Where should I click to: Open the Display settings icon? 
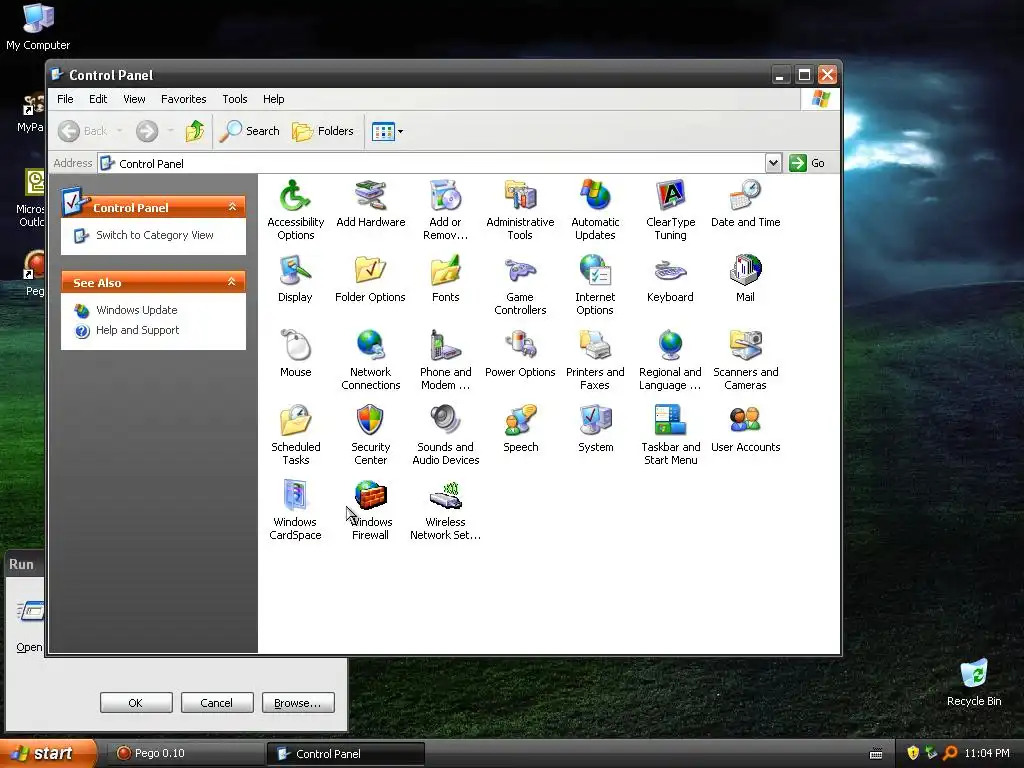[295, 270]
